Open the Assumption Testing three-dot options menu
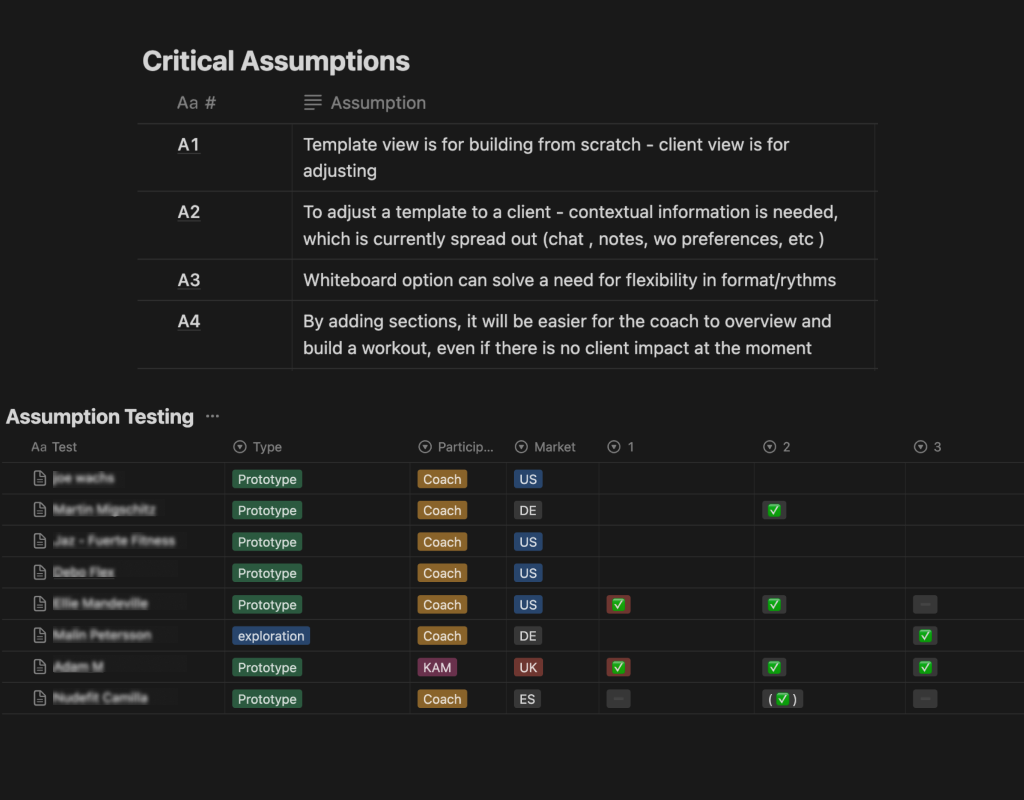Viewport: 1024px width, 800px height. [x=212, y=416]
